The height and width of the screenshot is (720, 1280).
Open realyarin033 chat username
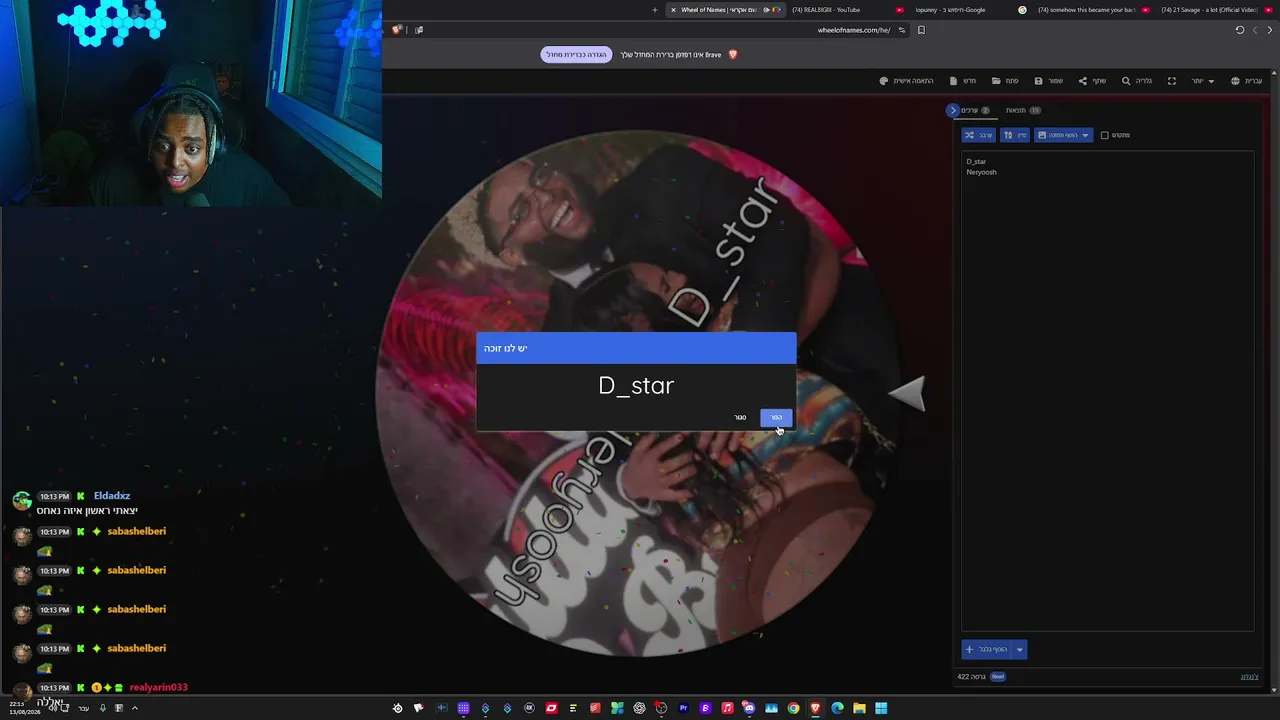(x=158, y=688)
